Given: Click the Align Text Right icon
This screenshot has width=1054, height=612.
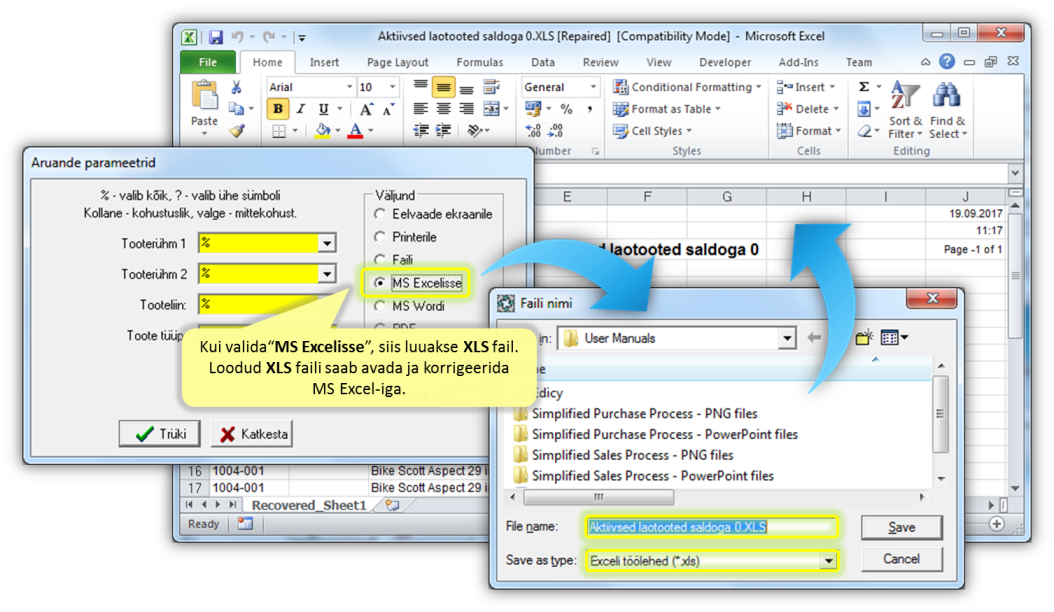Looking at the screenshot, I should (466, 109).
